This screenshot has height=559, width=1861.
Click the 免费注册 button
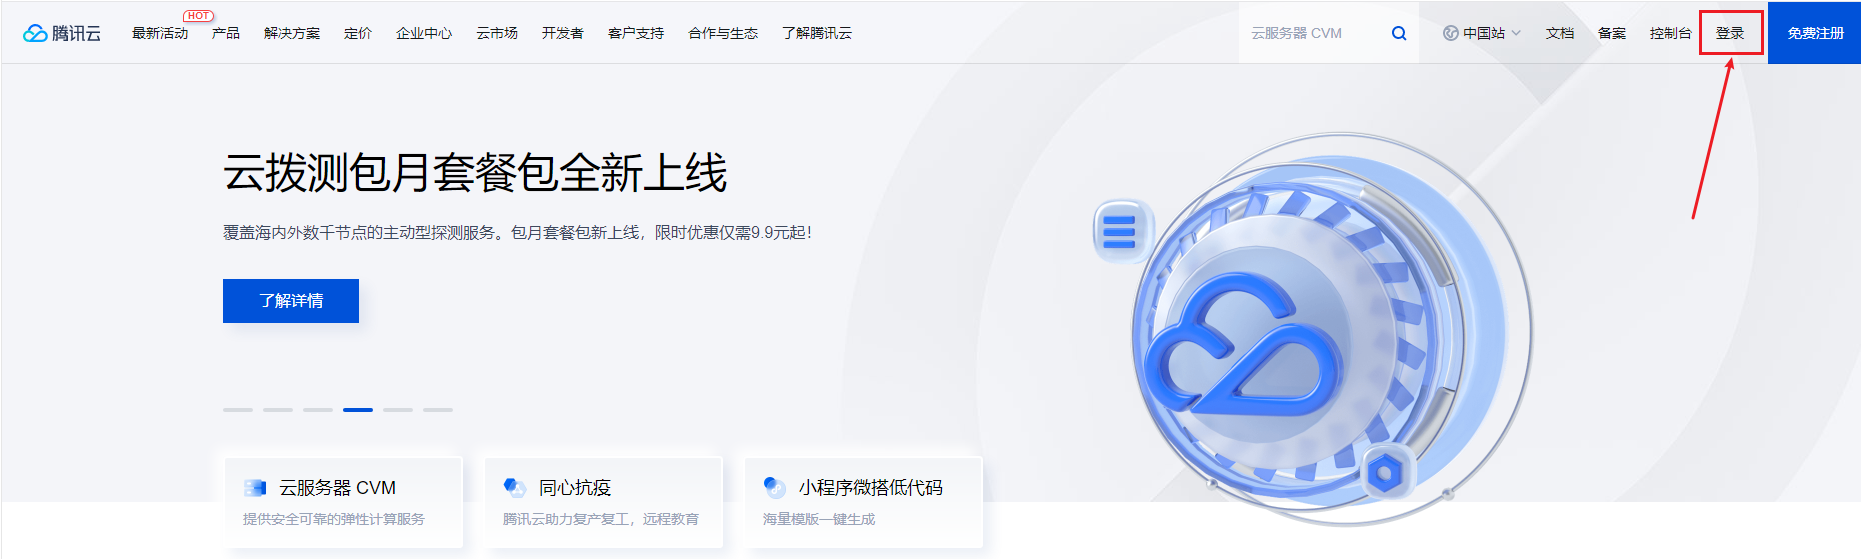pos(1814,33)
